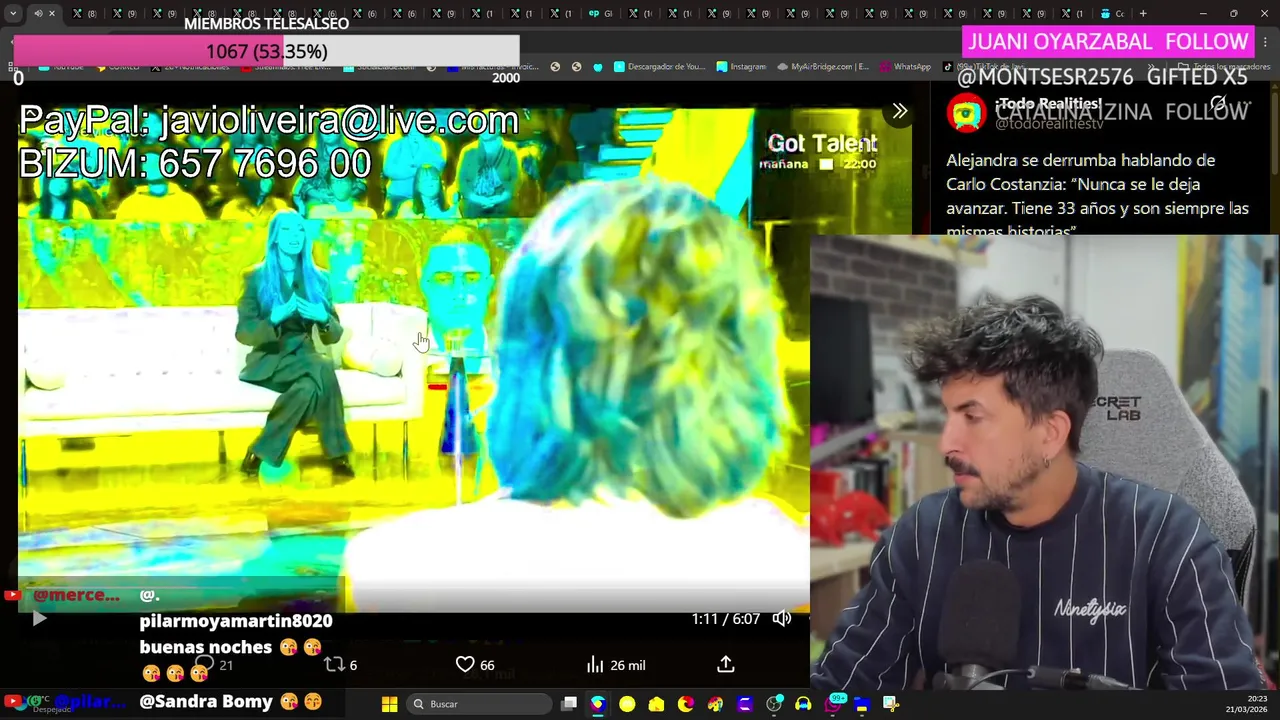The height and width of the screenshot is (720, 1280).
Task: Read tweet text 'Alejandra se derrumba hablando'
Action: [1081, 160]
